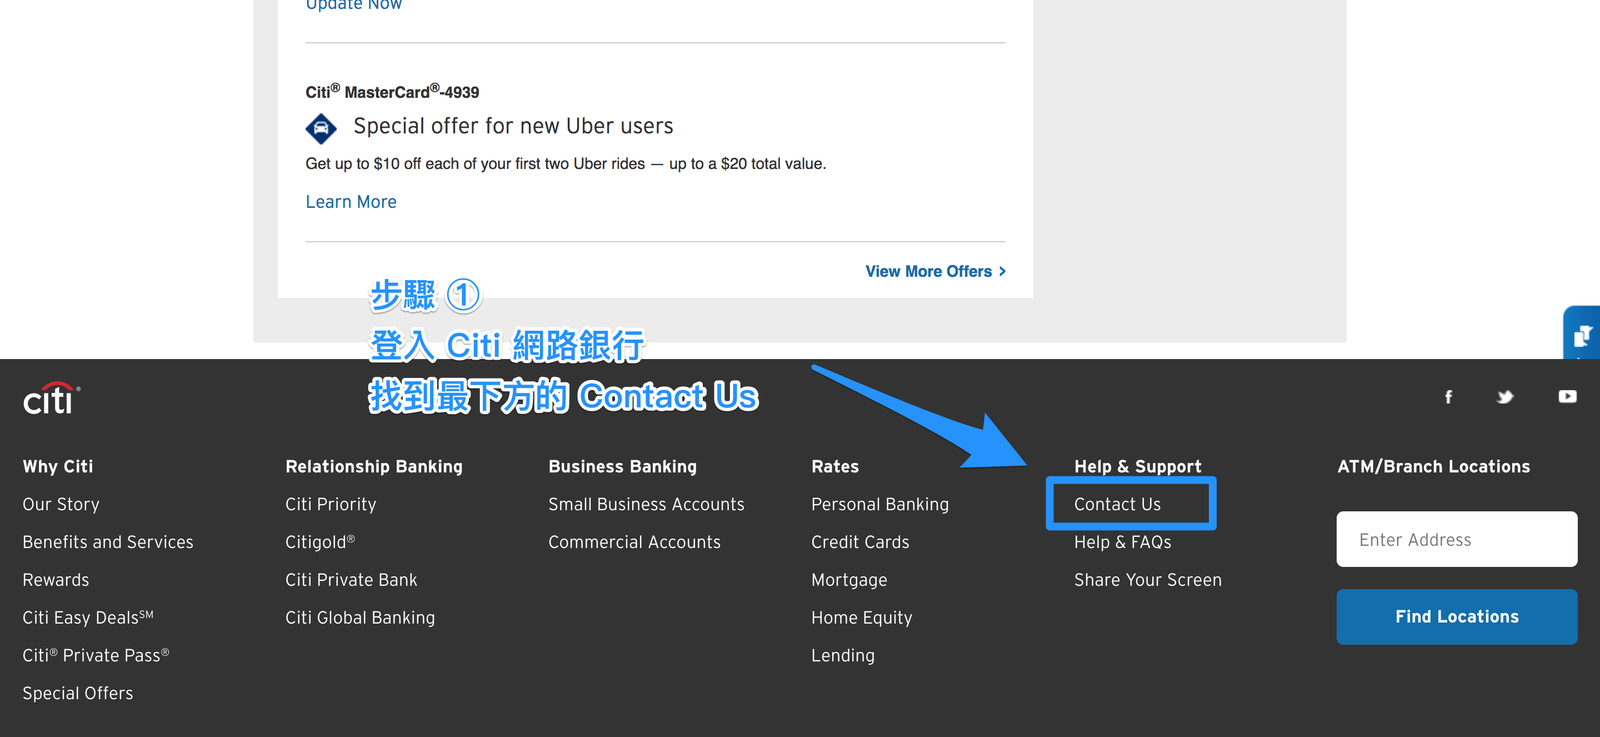
Task: Open Credit Cards rates link
Action: [860, 542]
